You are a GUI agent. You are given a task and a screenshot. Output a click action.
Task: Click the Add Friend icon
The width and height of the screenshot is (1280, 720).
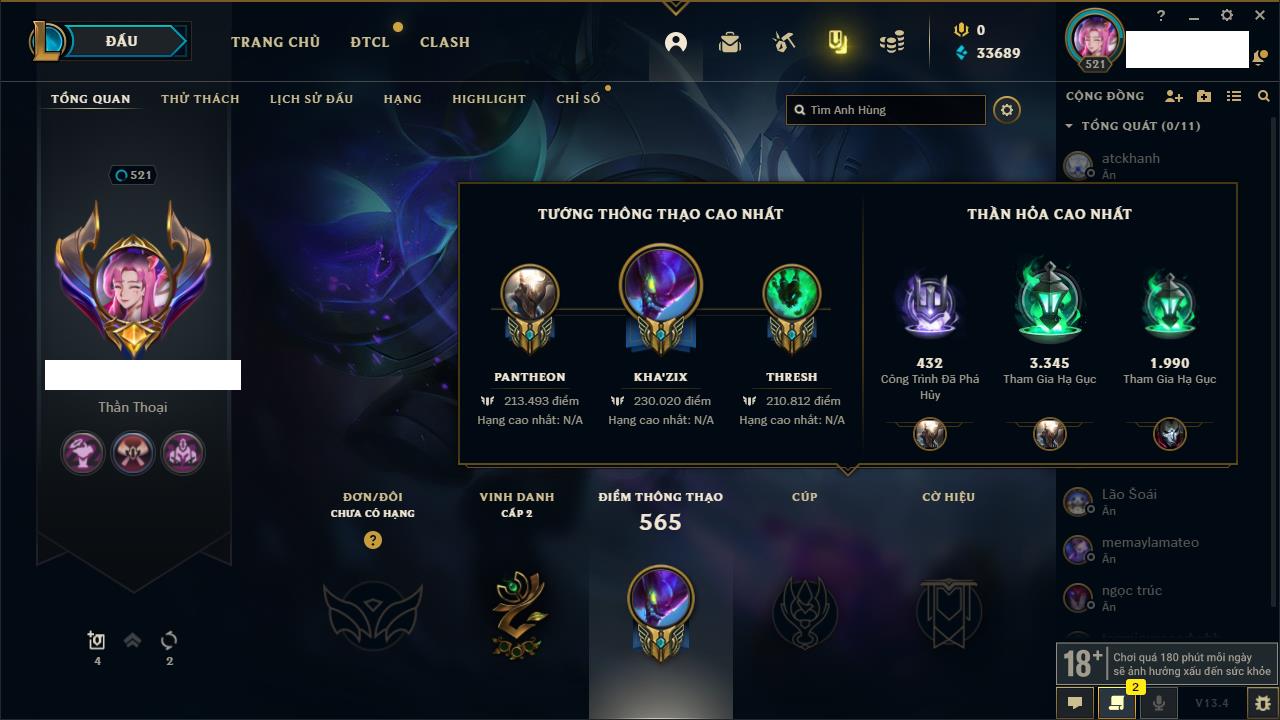click(1174, 96)
